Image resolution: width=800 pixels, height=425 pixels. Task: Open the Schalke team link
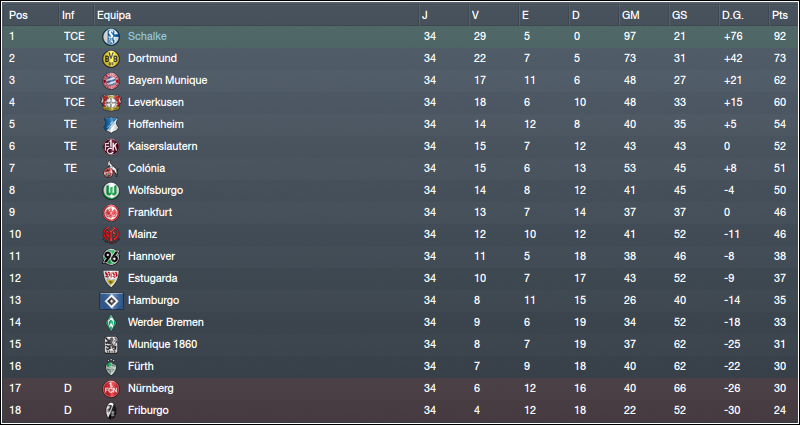(147, 36)
